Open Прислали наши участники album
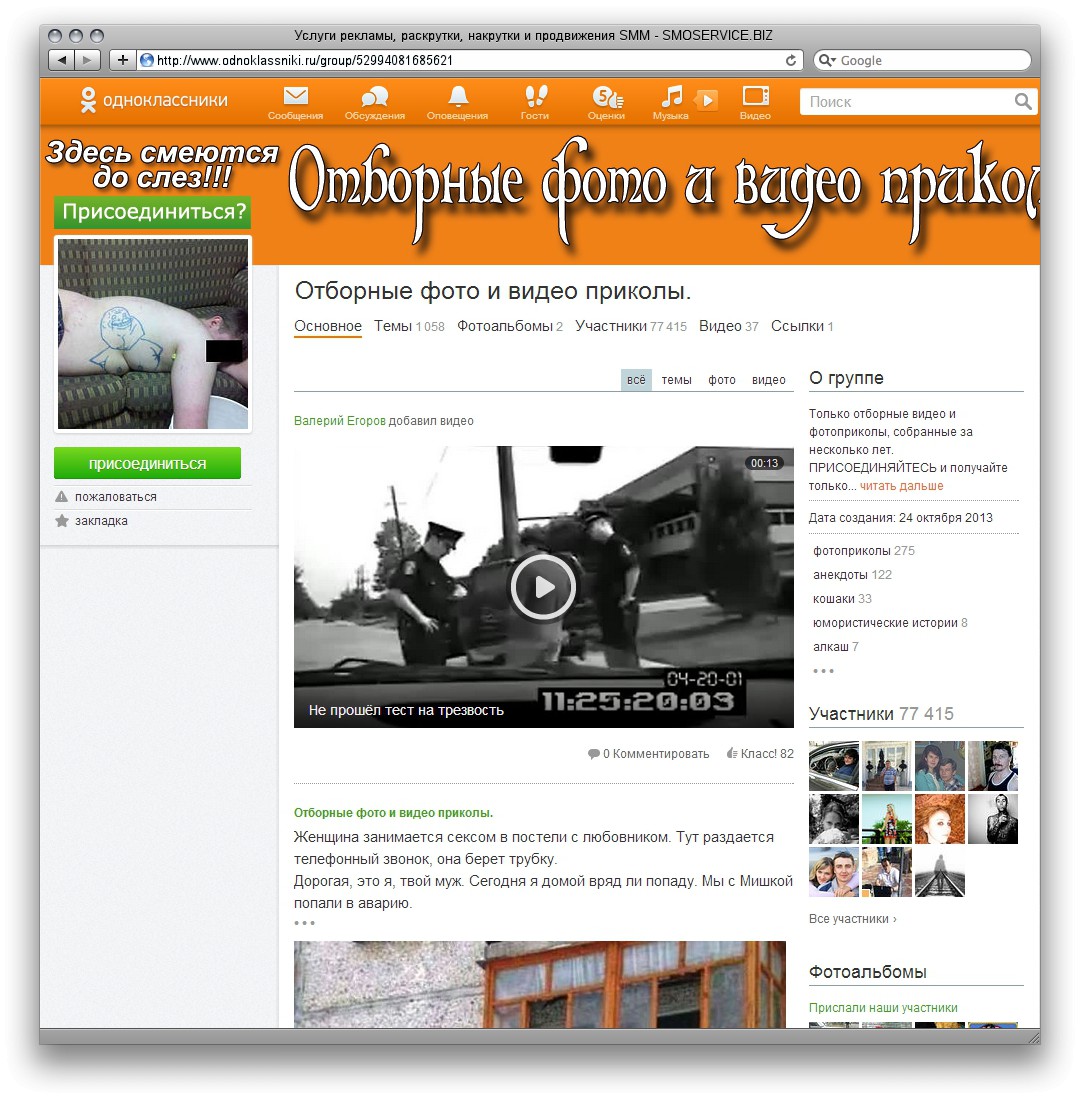The width and height of the screenshot is (1080, 1099). (x=883, y=1007)
